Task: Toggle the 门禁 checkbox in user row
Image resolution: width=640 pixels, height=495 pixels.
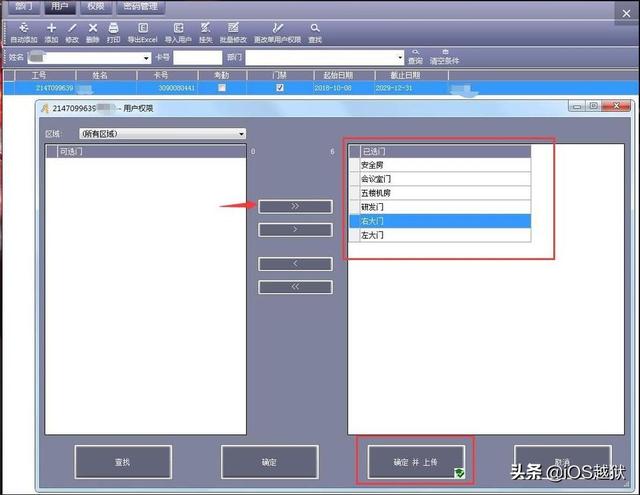Action: 280,88
